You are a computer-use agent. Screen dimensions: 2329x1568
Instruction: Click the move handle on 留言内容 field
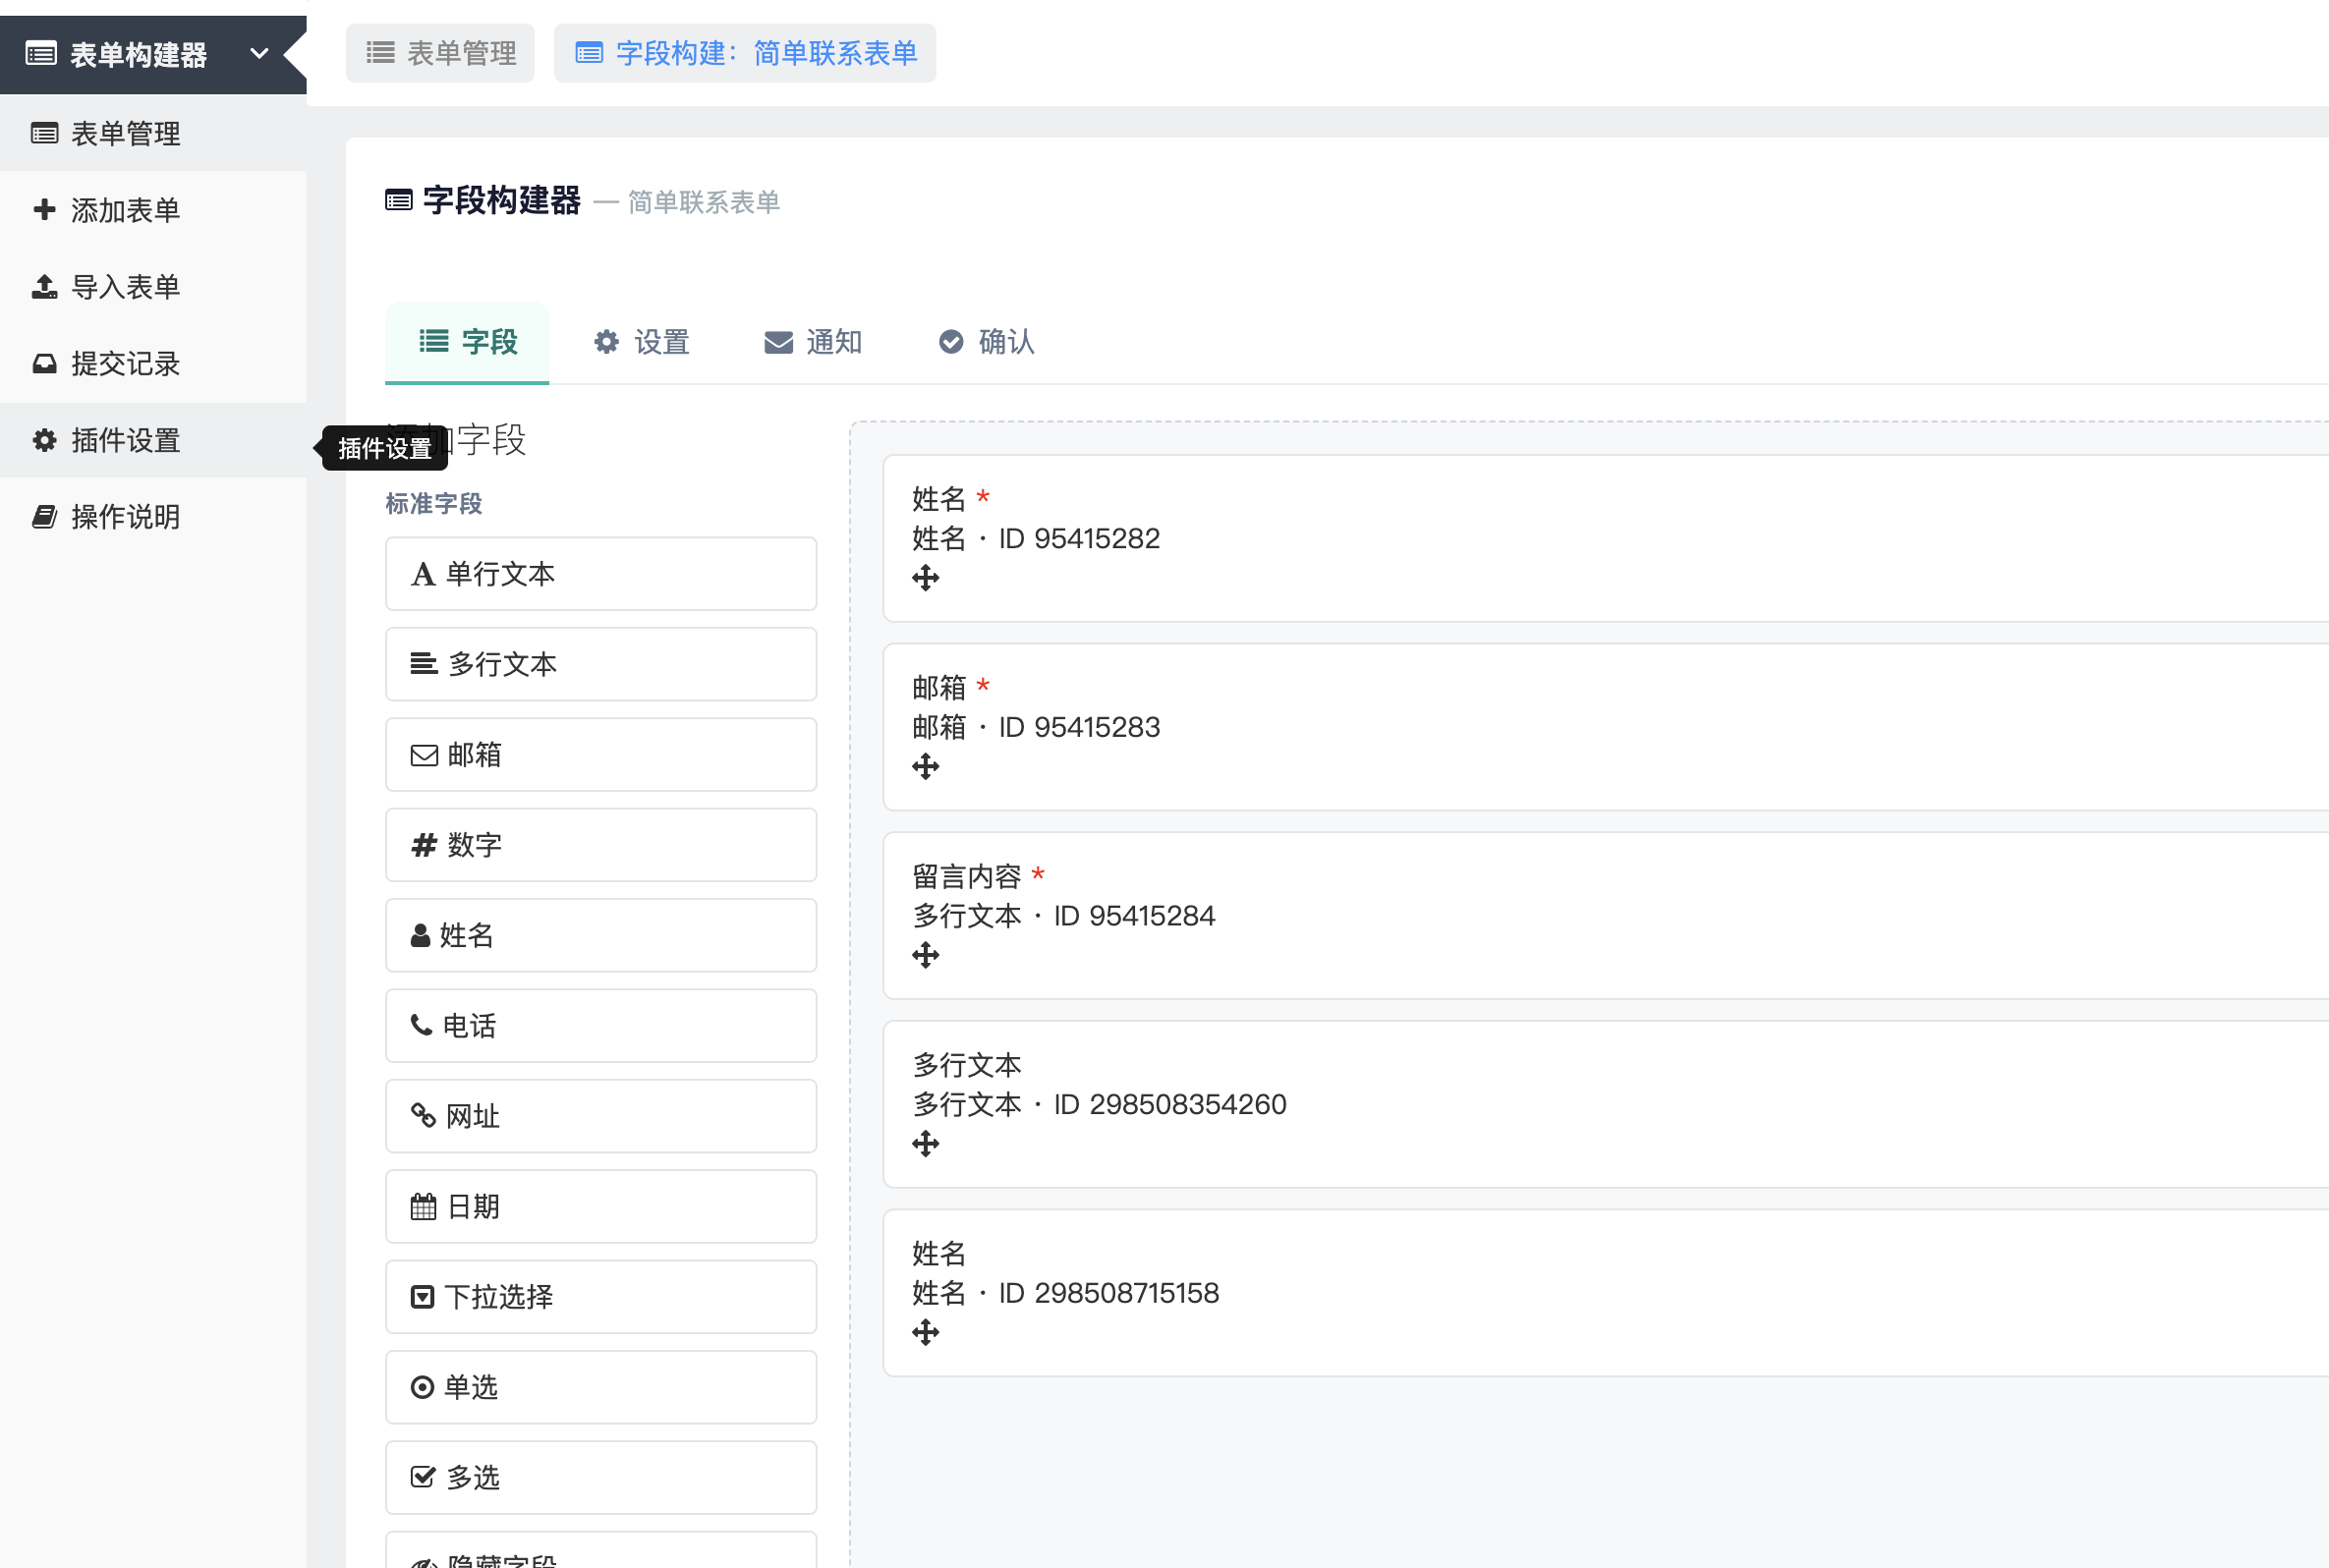click(x=925, y=955)
